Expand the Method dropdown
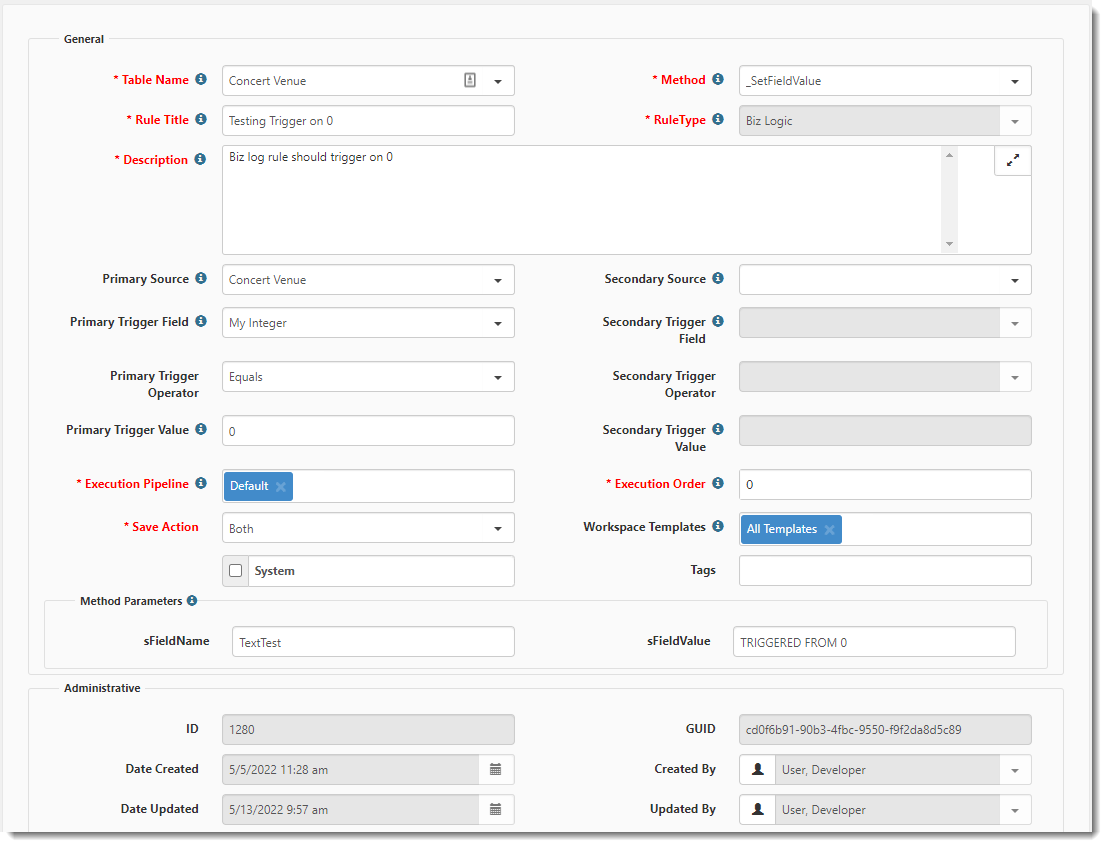 1014,81
